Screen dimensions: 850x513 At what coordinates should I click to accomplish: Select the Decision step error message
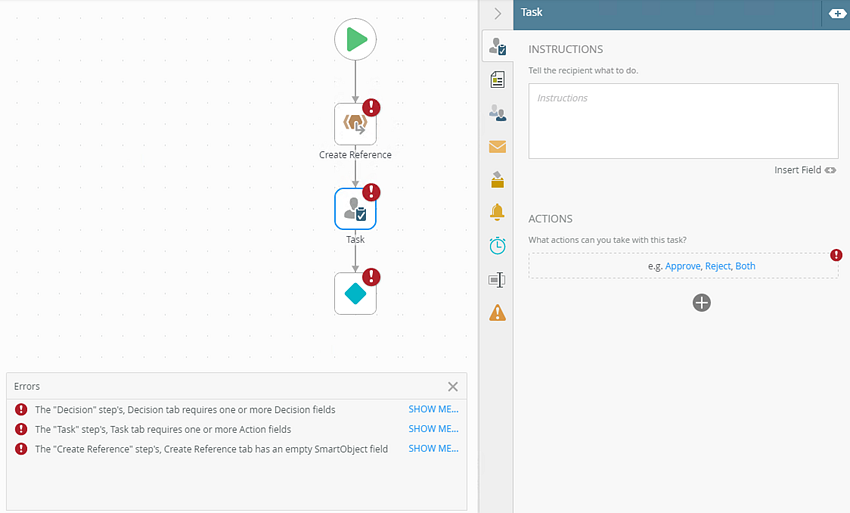[x=185, y=410]
